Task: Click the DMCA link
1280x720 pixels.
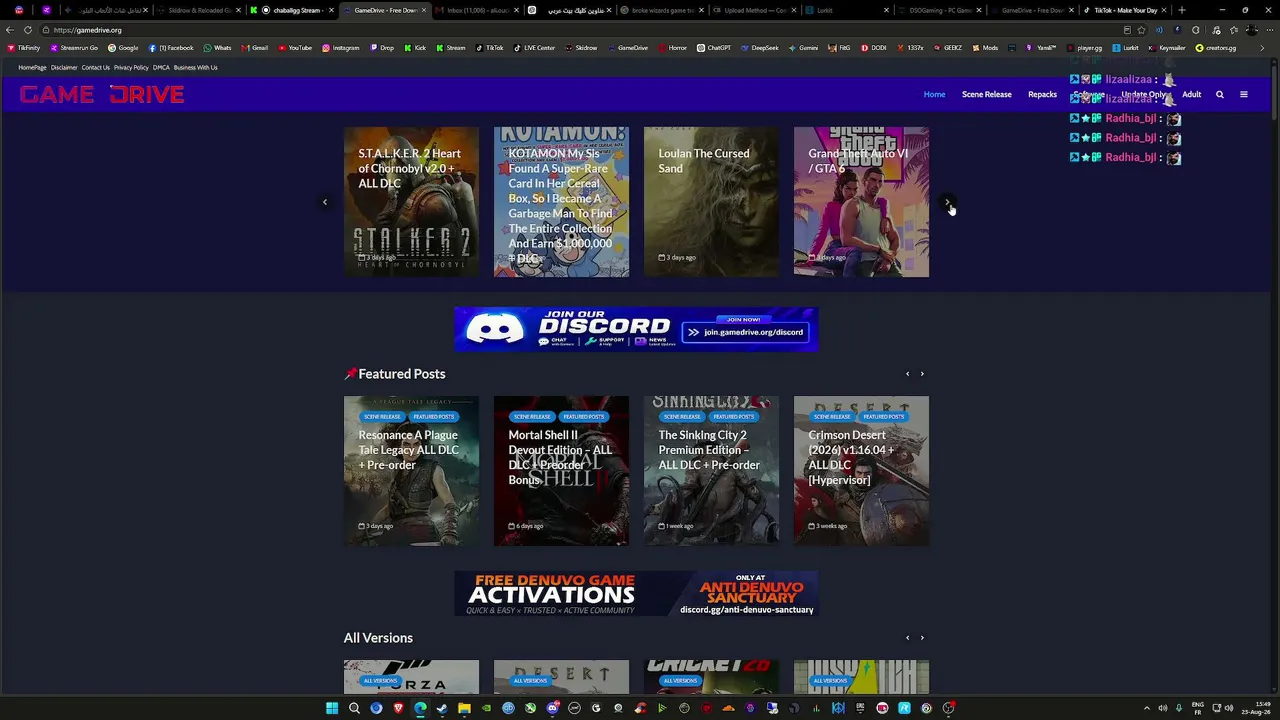Action: 161,68
